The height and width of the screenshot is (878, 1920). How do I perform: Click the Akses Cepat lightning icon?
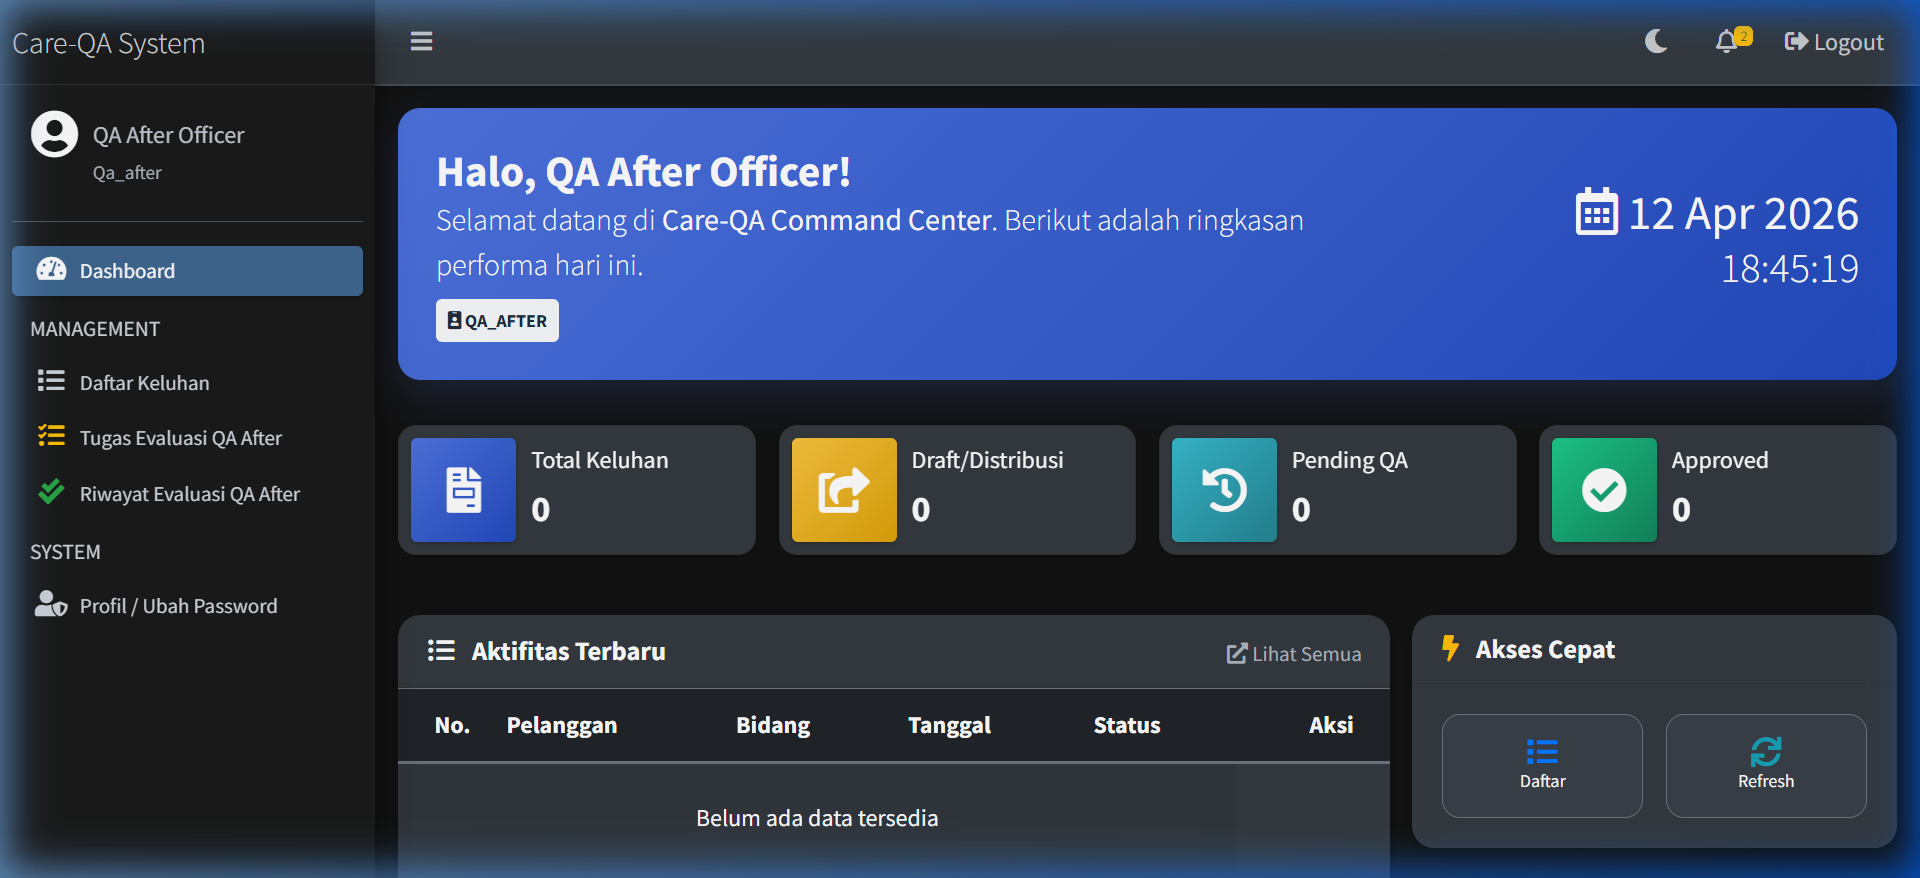pos(1450,649)
